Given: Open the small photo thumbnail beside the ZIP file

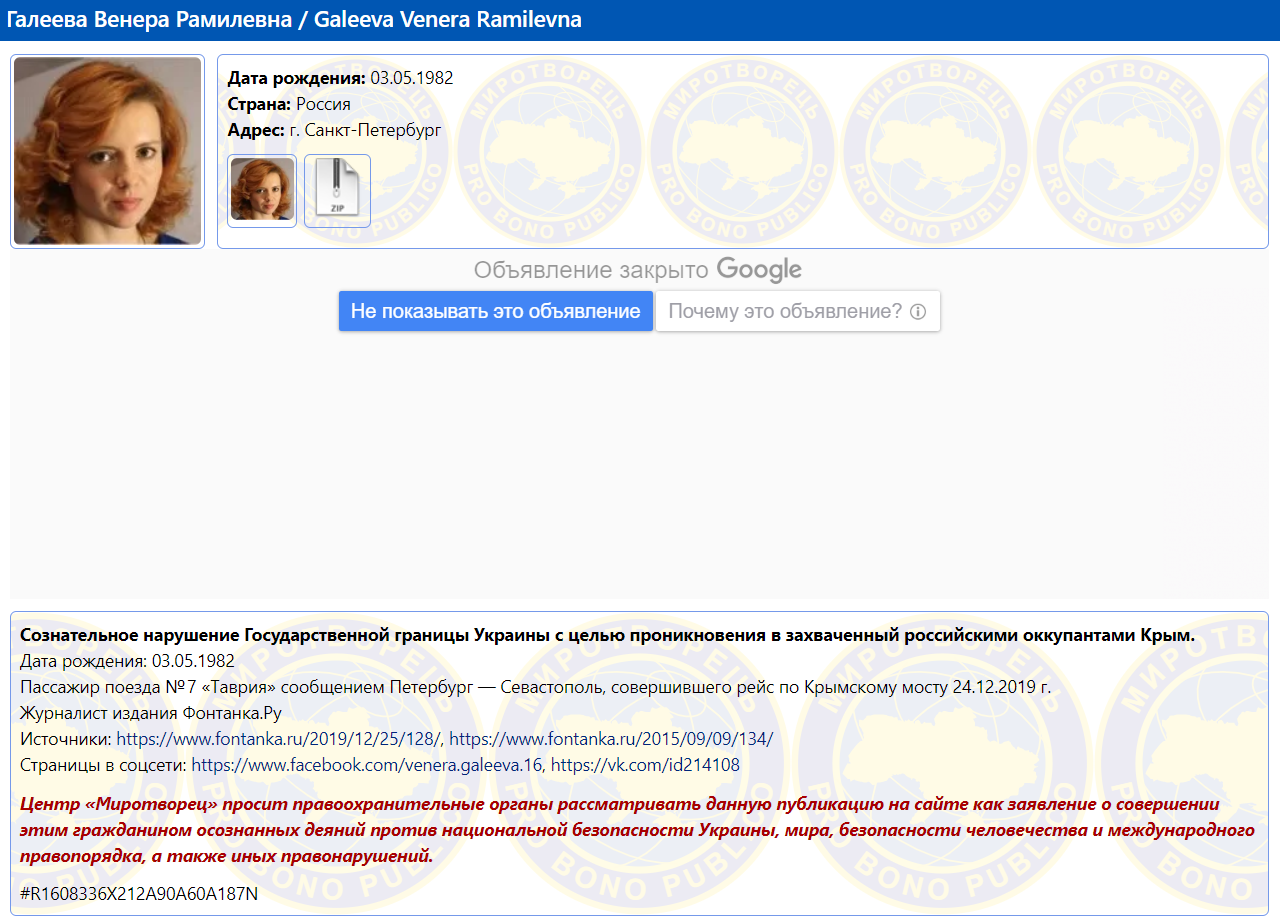Looking at the screenshot, I should click(x=262, y=190).
